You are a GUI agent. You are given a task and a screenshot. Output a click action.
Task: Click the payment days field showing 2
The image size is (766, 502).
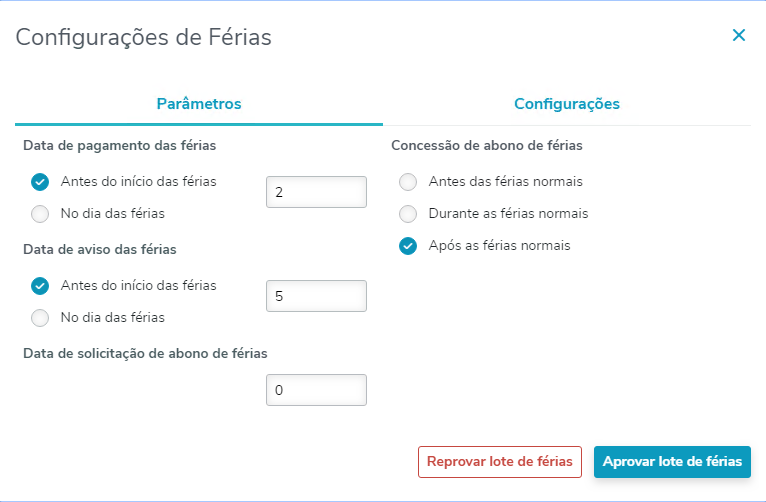[x=316, y=192]
